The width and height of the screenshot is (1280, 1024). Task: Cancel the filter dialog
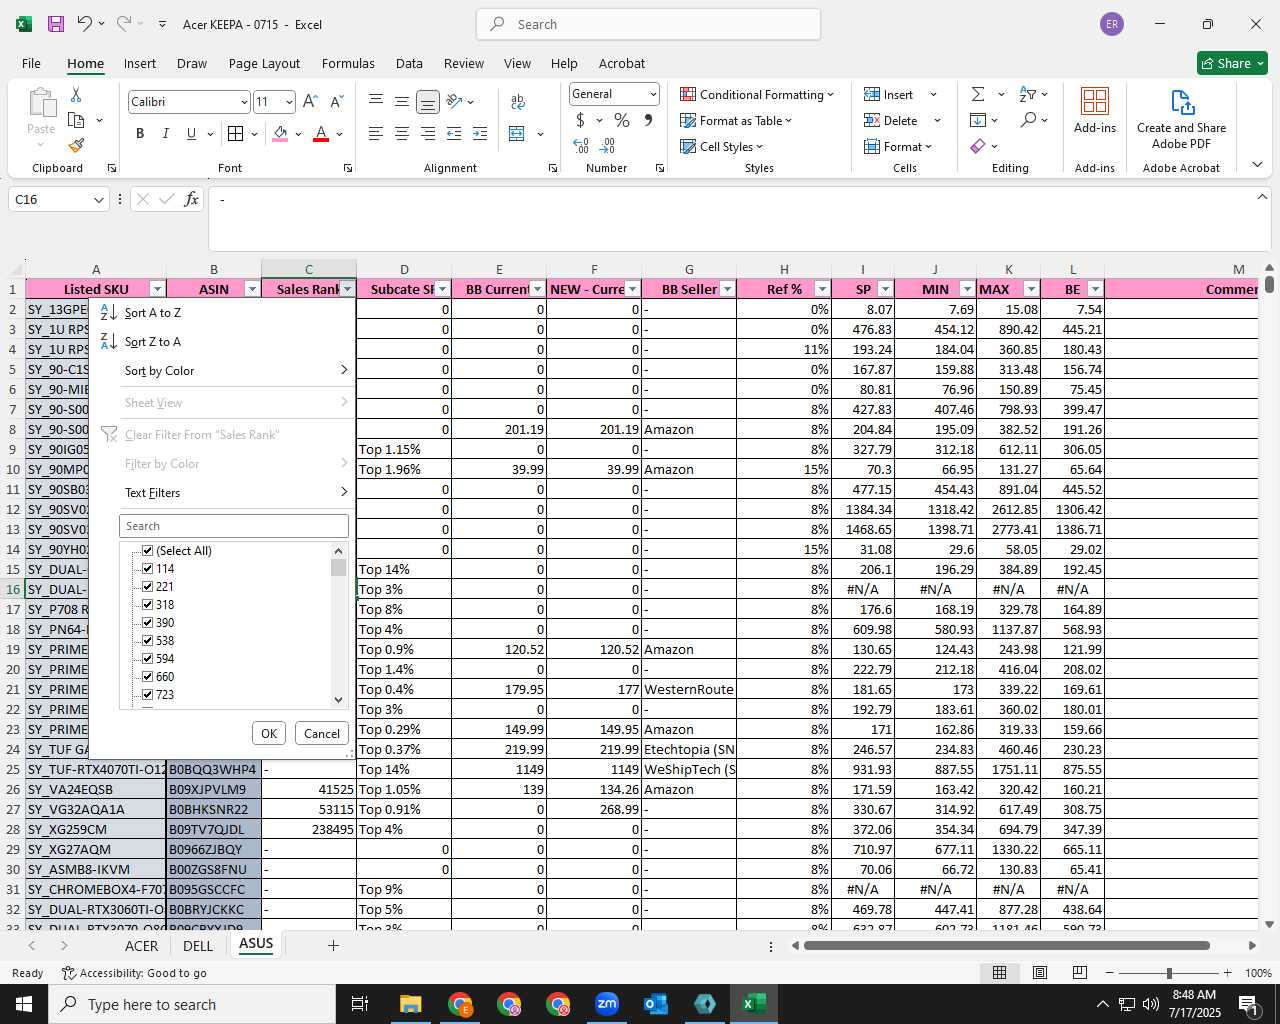(322, 733)
